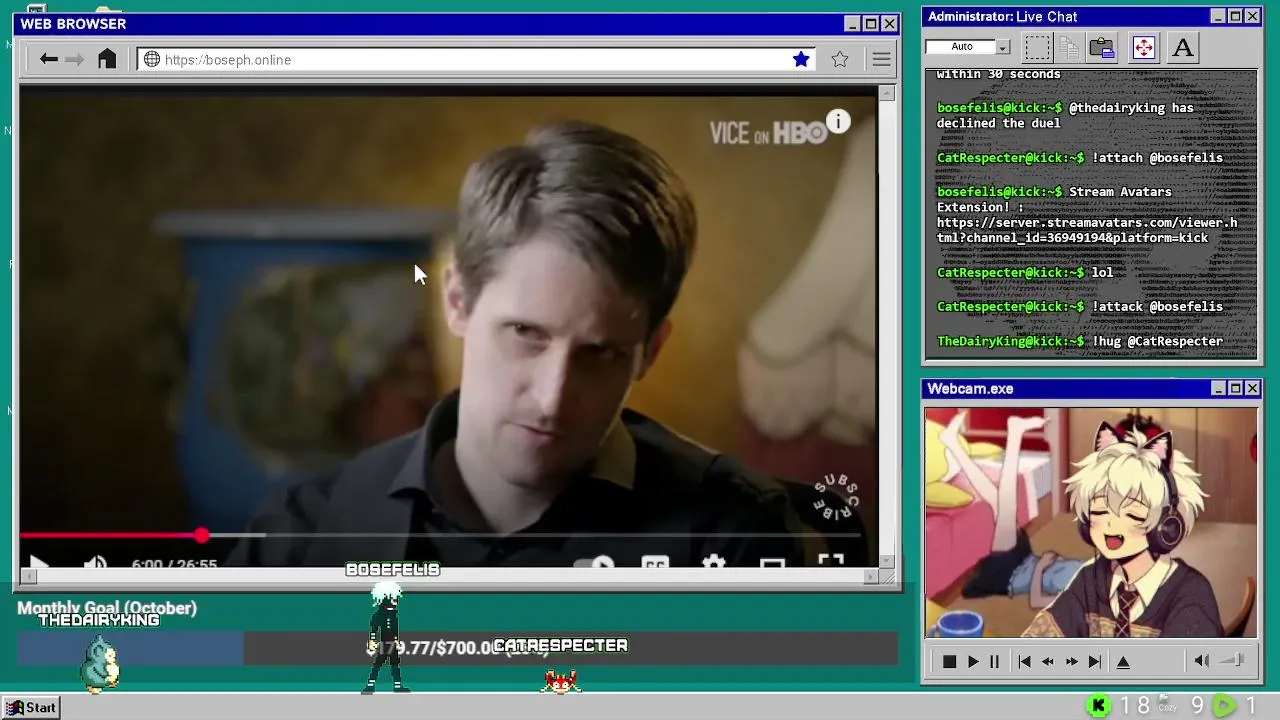The image size is (1280, 720).
Task: Click the BOSEFELIS stream avatar character
Action: pyautogui.click(x=386, y=638)
